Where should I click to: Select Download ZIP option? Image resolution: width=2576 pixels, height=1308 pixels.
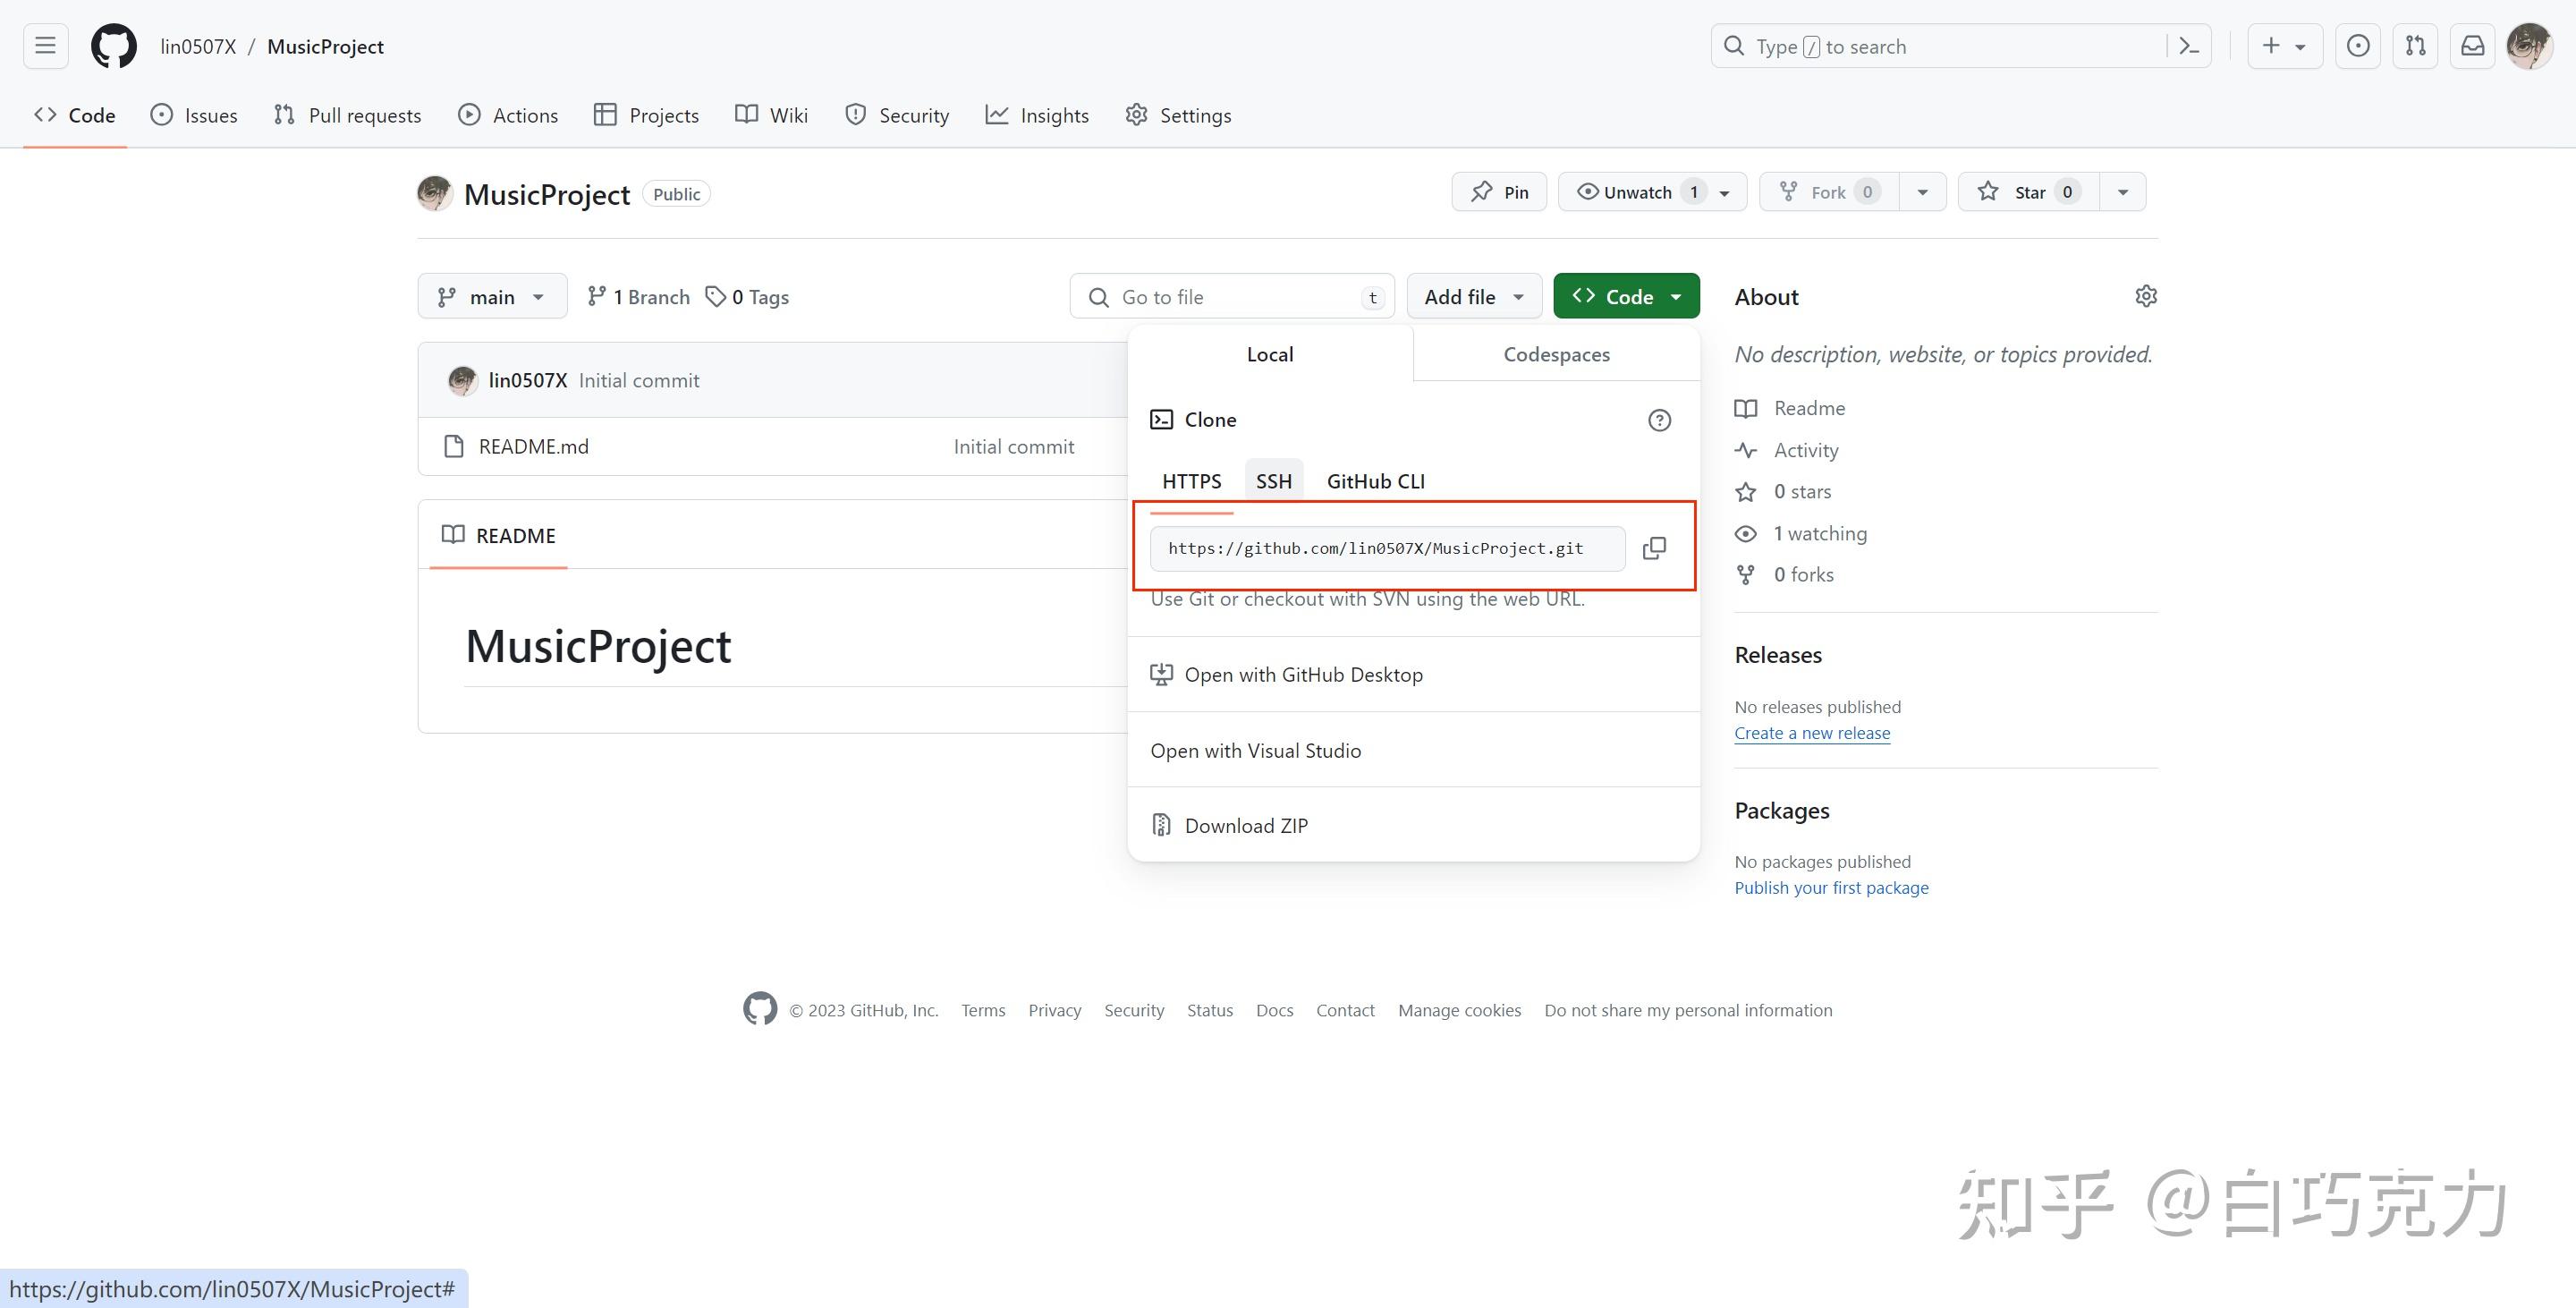pos(1246,824)
